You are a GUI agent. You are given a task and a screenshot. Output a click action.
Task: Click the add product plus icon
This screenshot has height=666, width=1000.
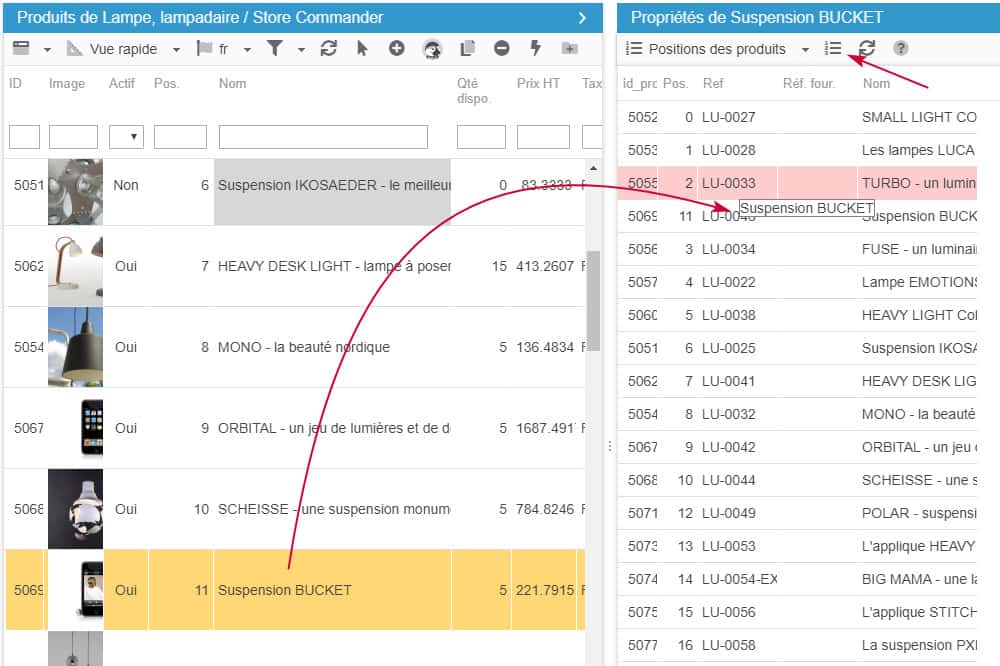point(396,48)
